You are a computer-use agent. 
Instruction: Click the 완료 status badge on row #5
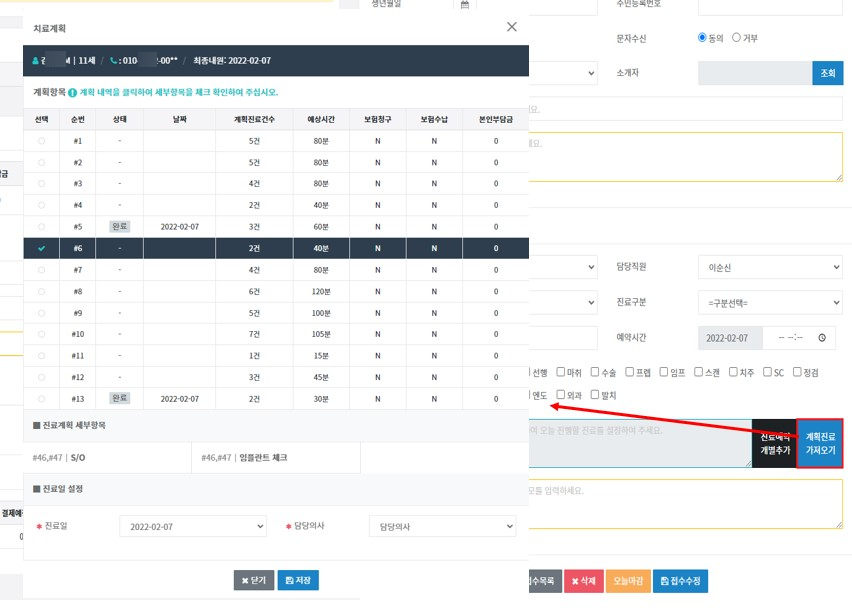pos(119,227)
